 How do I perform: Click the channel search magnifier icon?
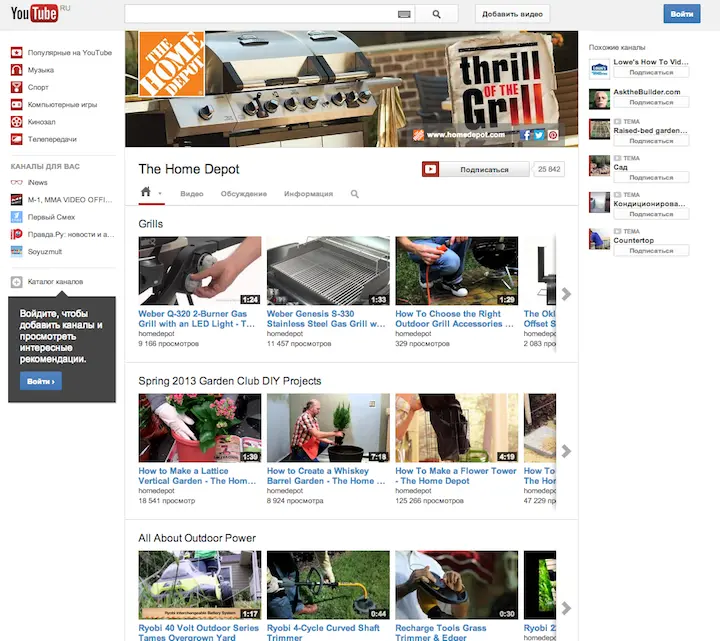pos(354,194)
